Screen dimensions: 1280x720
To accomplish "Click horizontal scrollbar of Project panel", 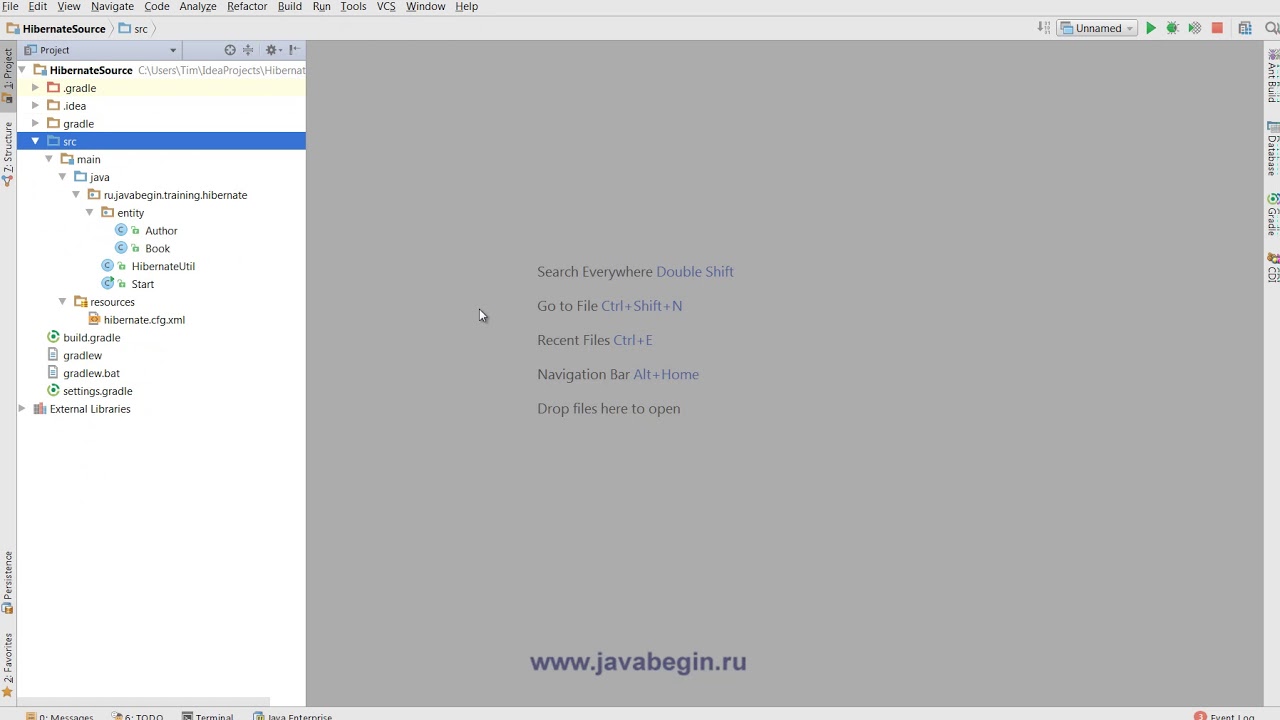I will click(x=143, y=702).
